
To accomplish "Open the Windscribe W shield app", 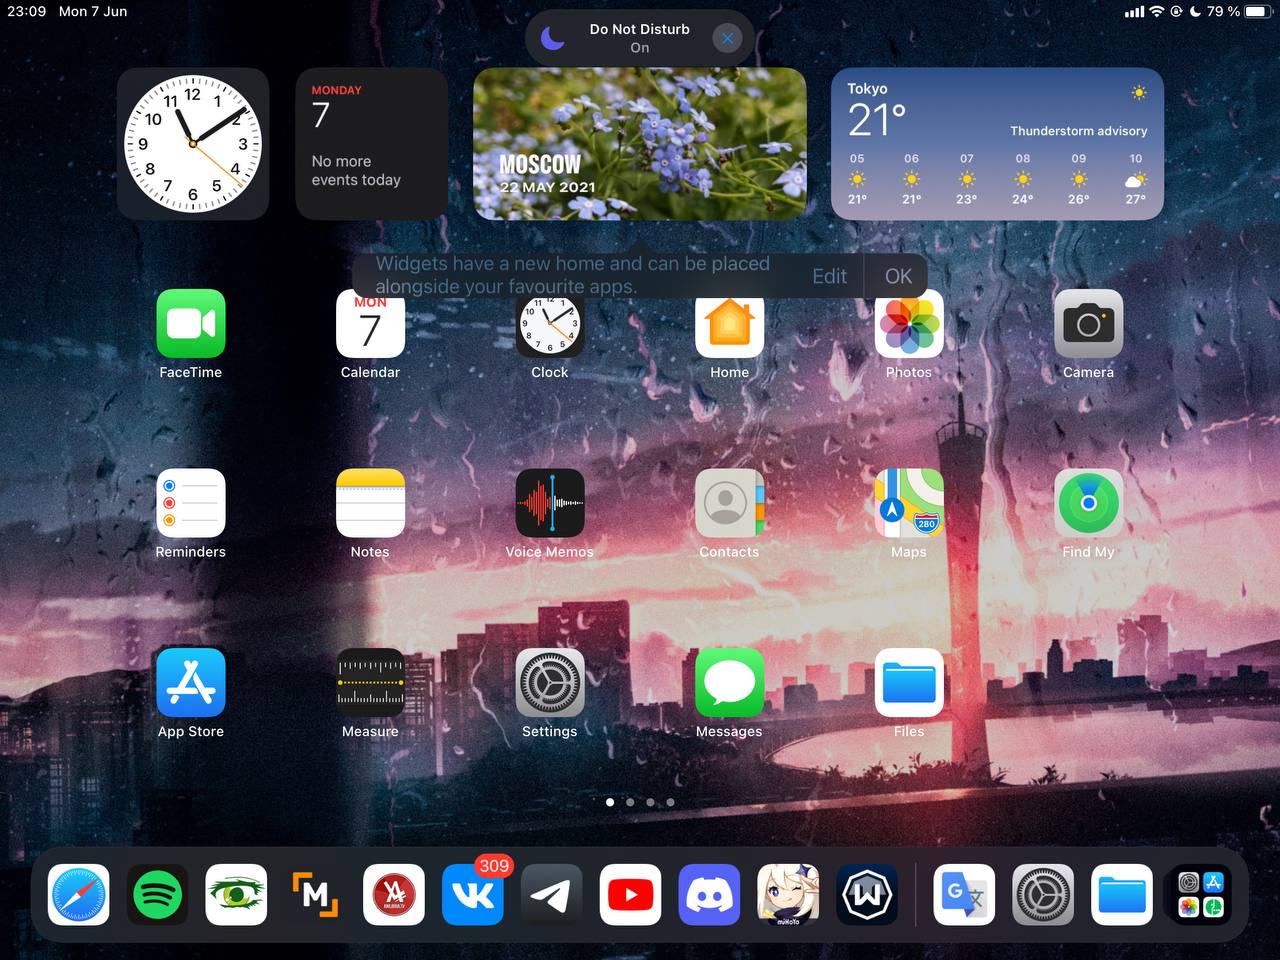I will tap(867, 895).
